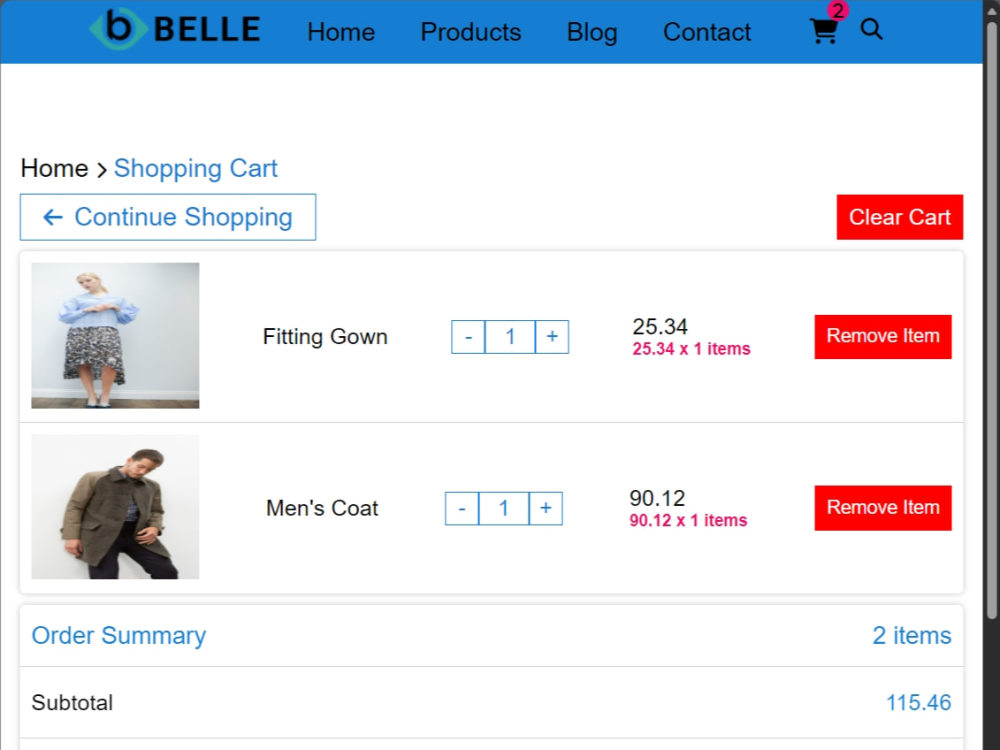Image resolution: width=1000 pixels, height=750 pixels.
Task: Open the Blog page
Action: point(592,32)
